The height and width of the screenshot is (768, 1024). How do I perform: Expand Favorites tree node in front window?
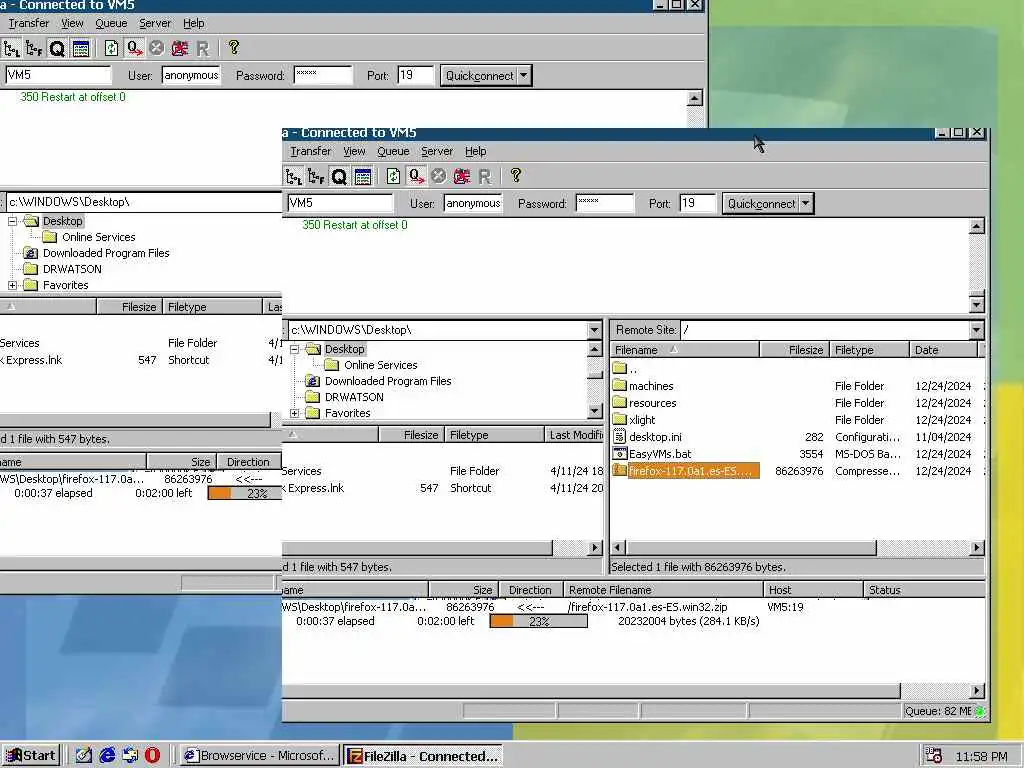tap(295, 413)
